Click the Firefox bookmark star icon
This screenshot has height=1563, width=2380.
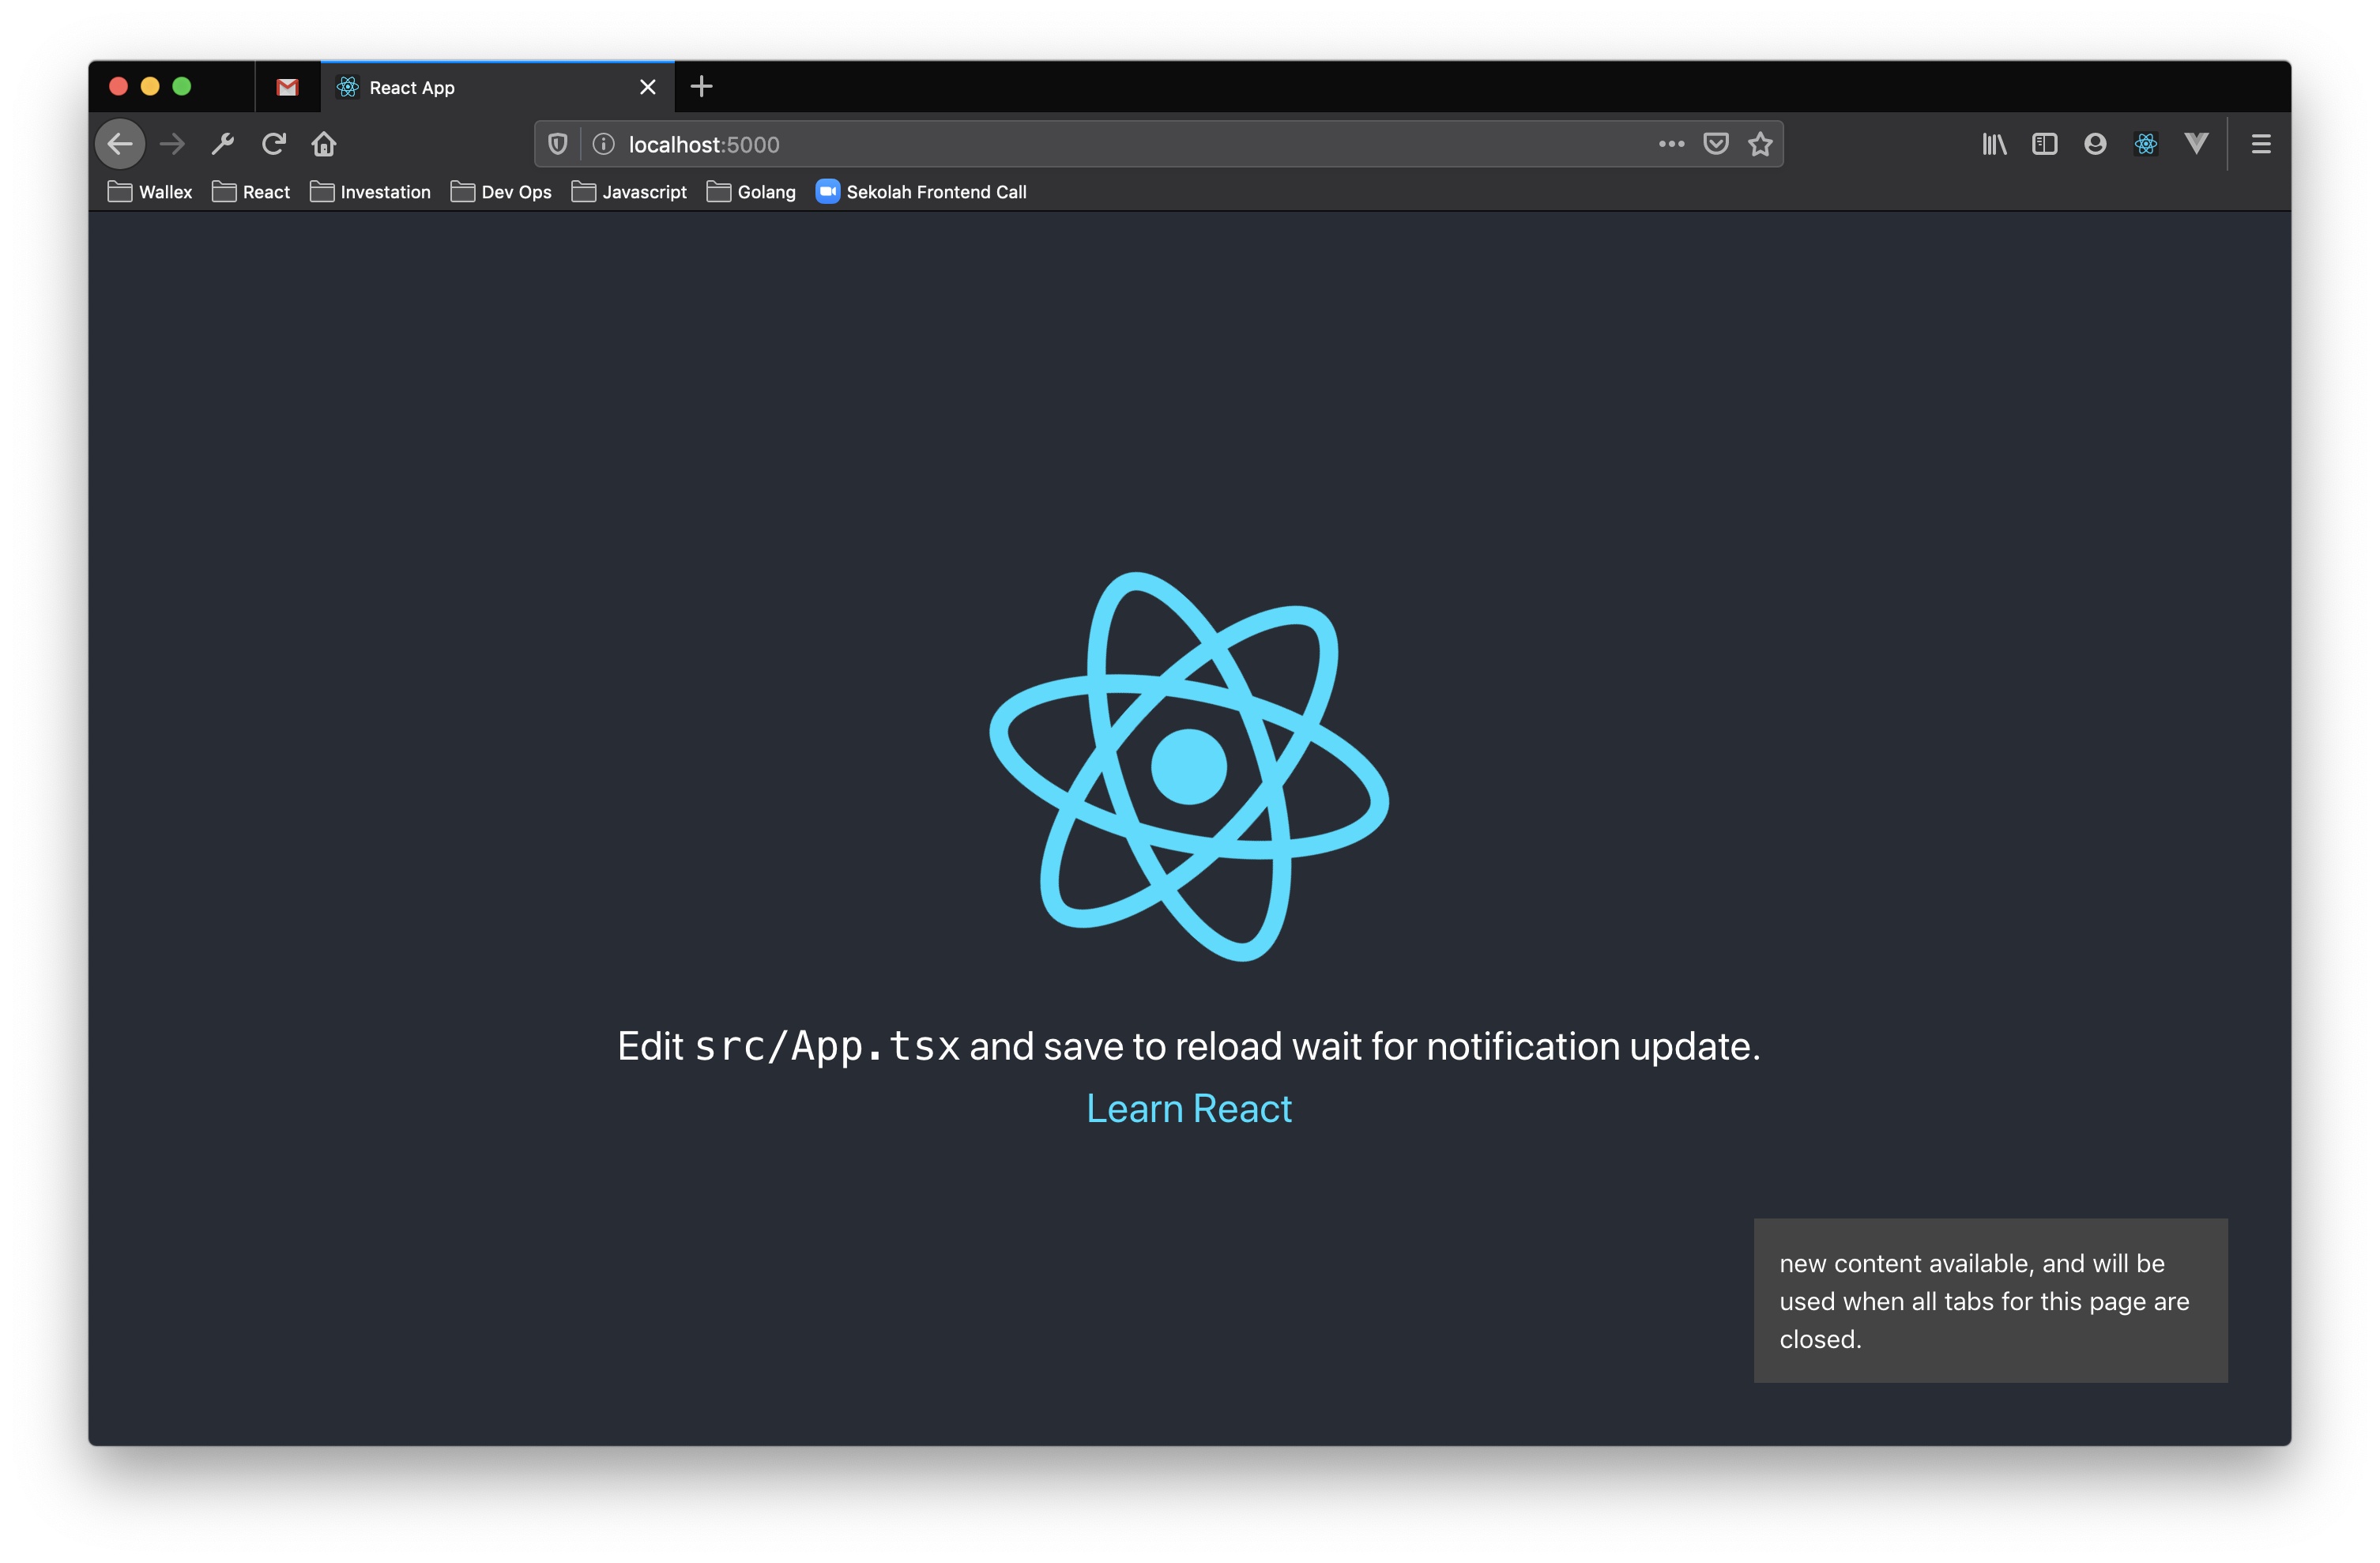1763,143
